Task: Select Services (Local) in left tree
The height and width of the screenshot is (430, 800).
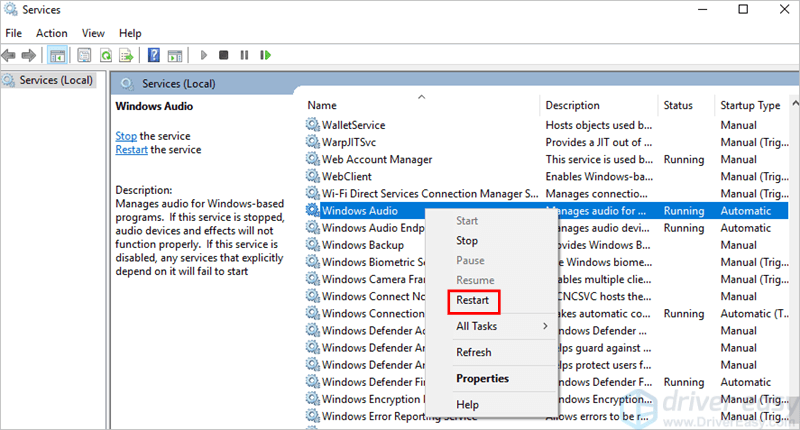Action: pyautogui.click(x=55, y=80)
